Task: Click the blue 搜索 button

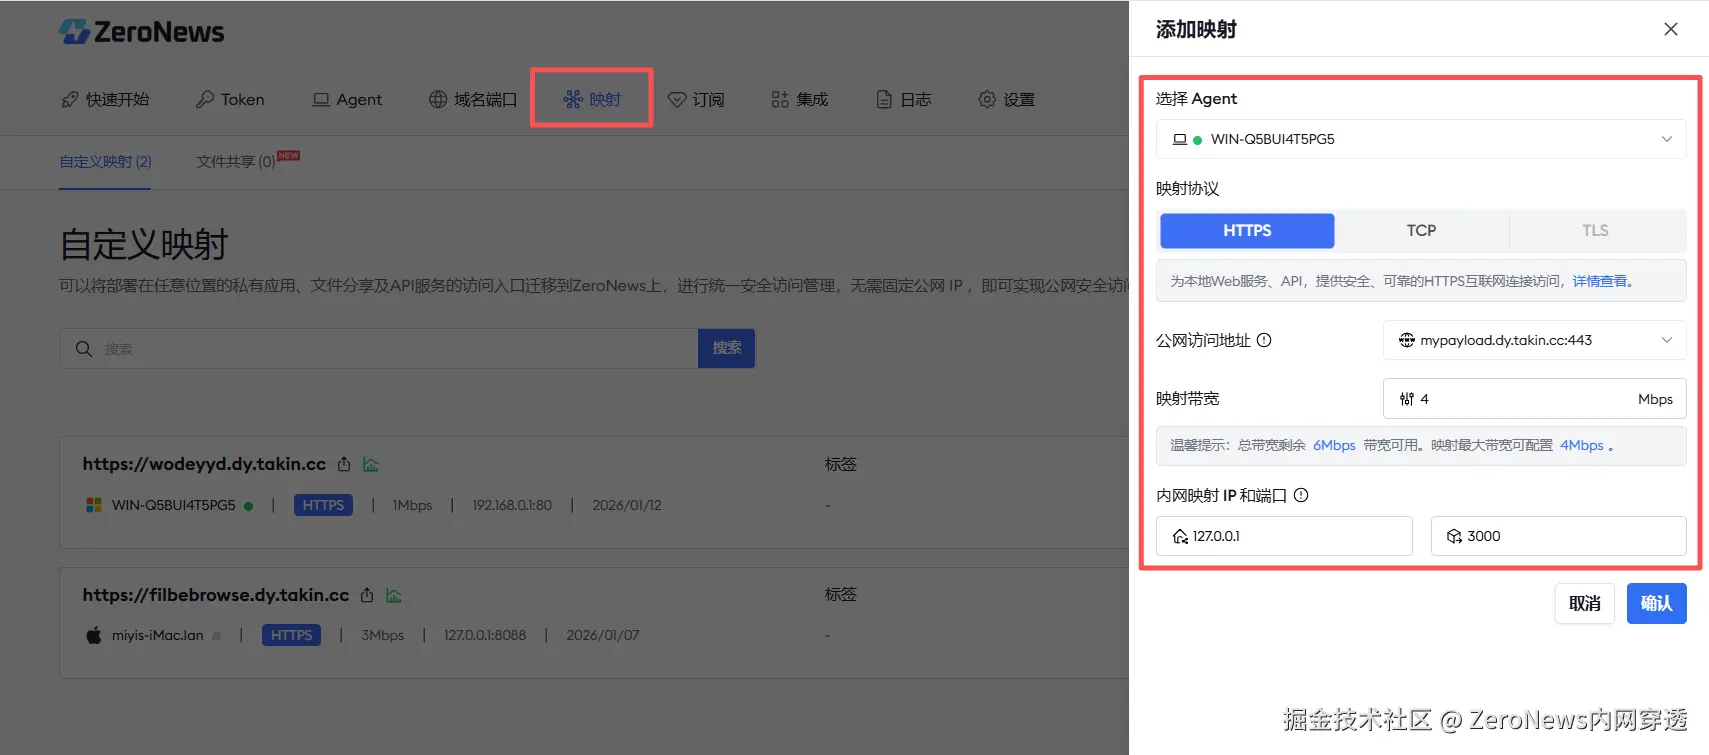Action: point(726,348)
